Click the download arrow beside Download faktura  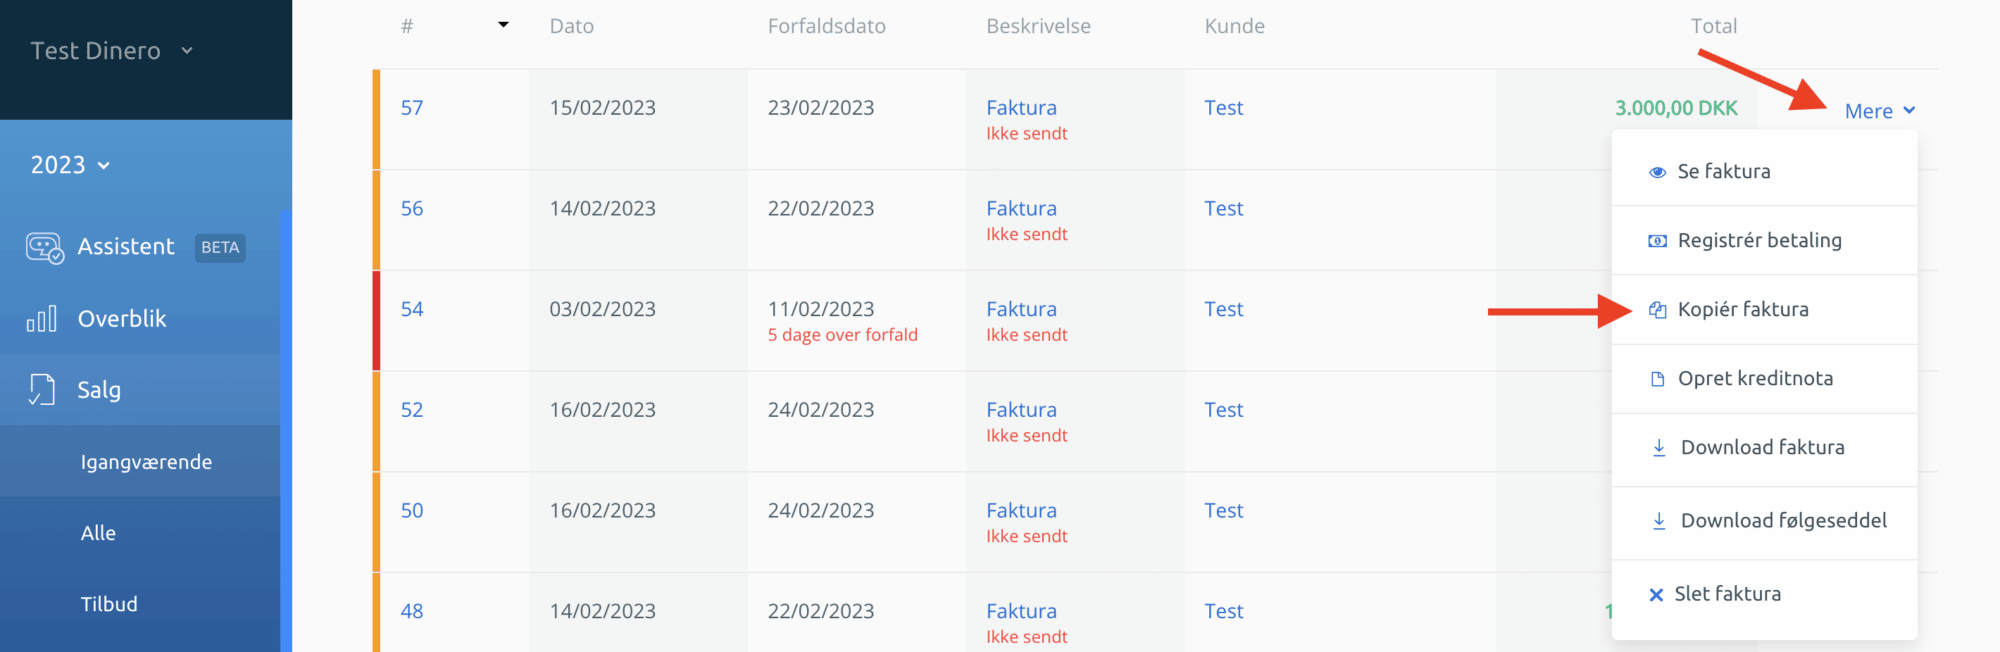1658,448
